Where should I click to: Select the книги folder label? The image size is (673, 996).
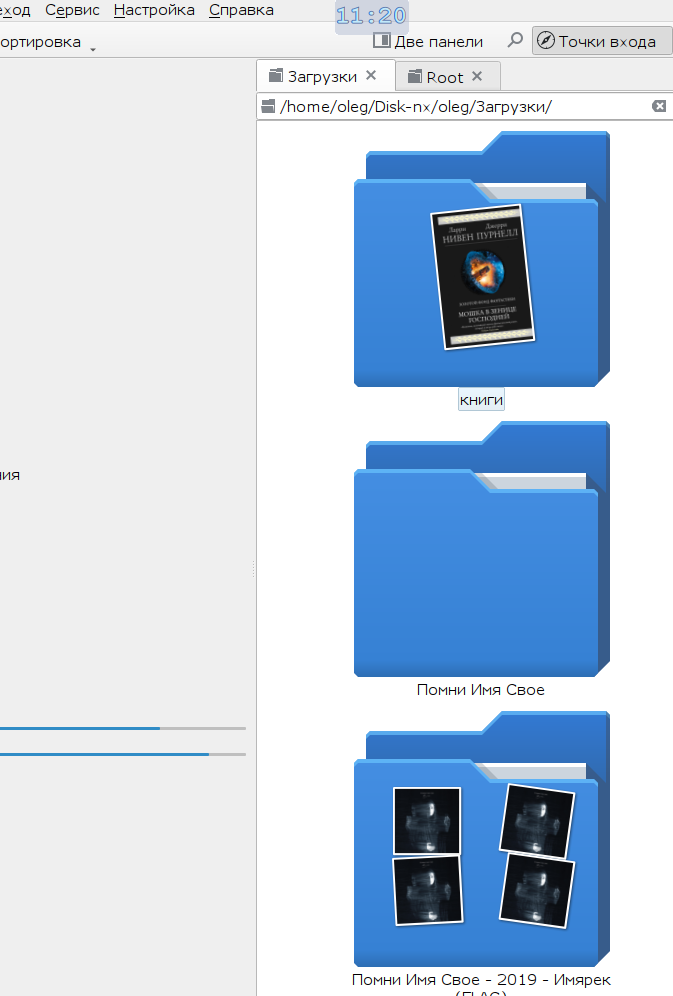click(x=481, y=400)
